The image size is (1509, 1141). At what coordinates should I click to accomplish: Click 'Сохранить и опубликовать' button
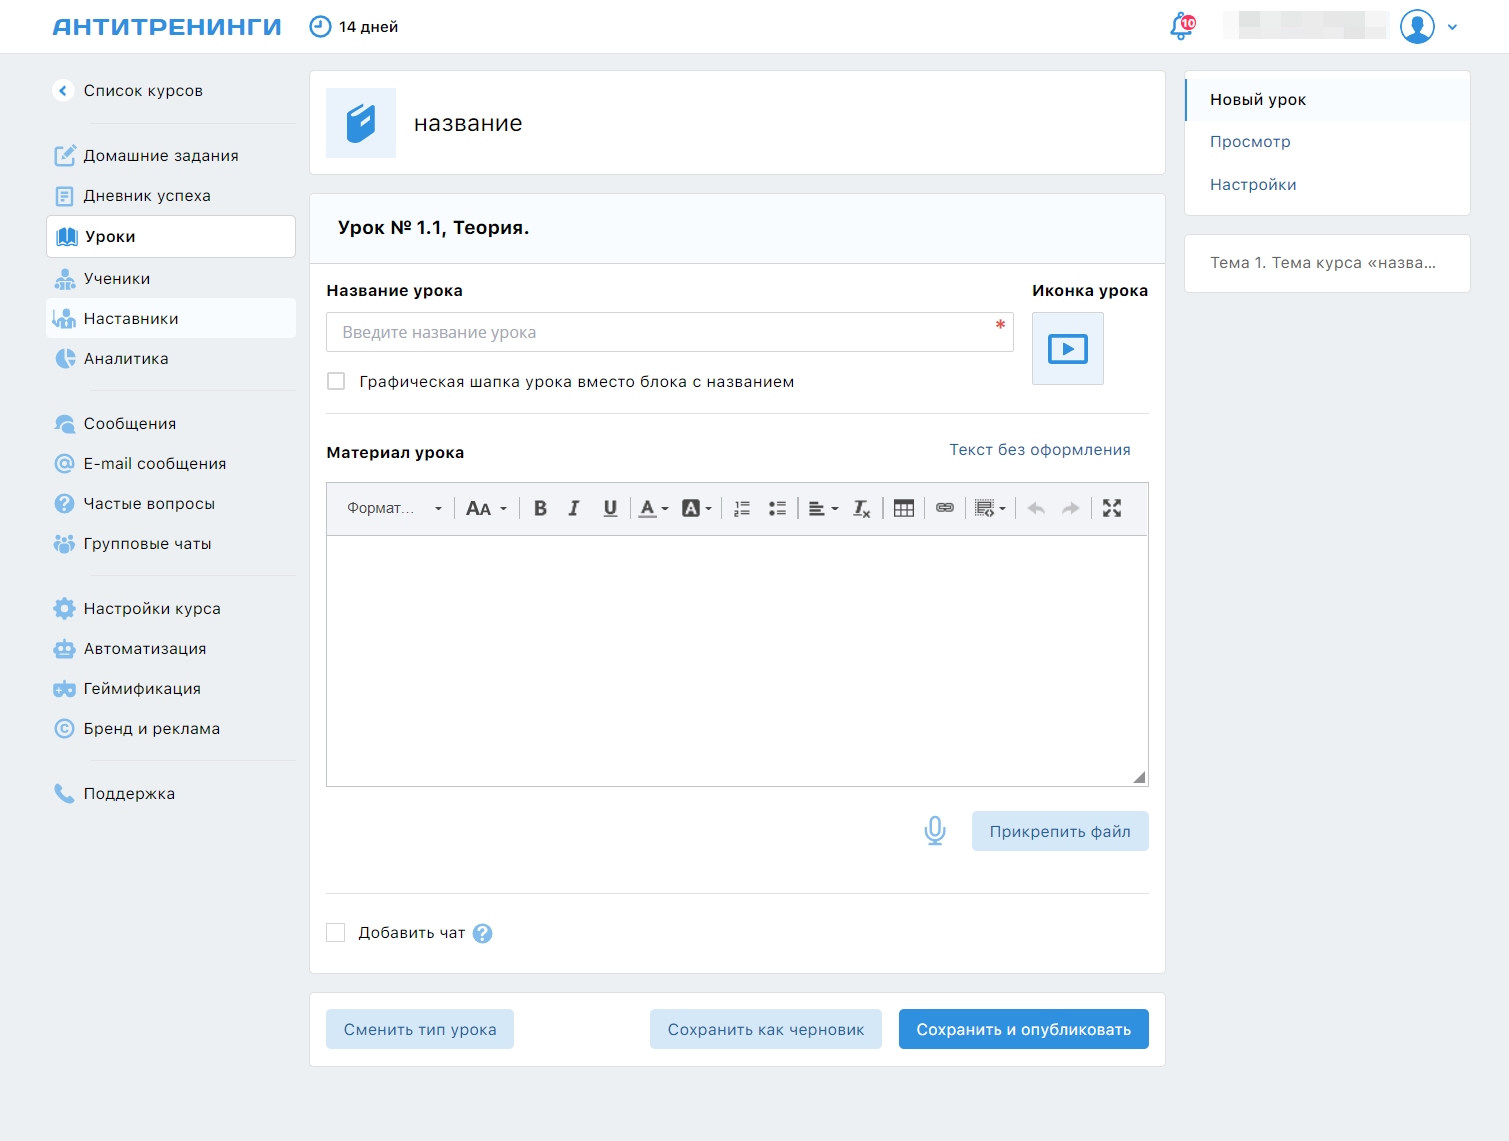point(1023,1029)
